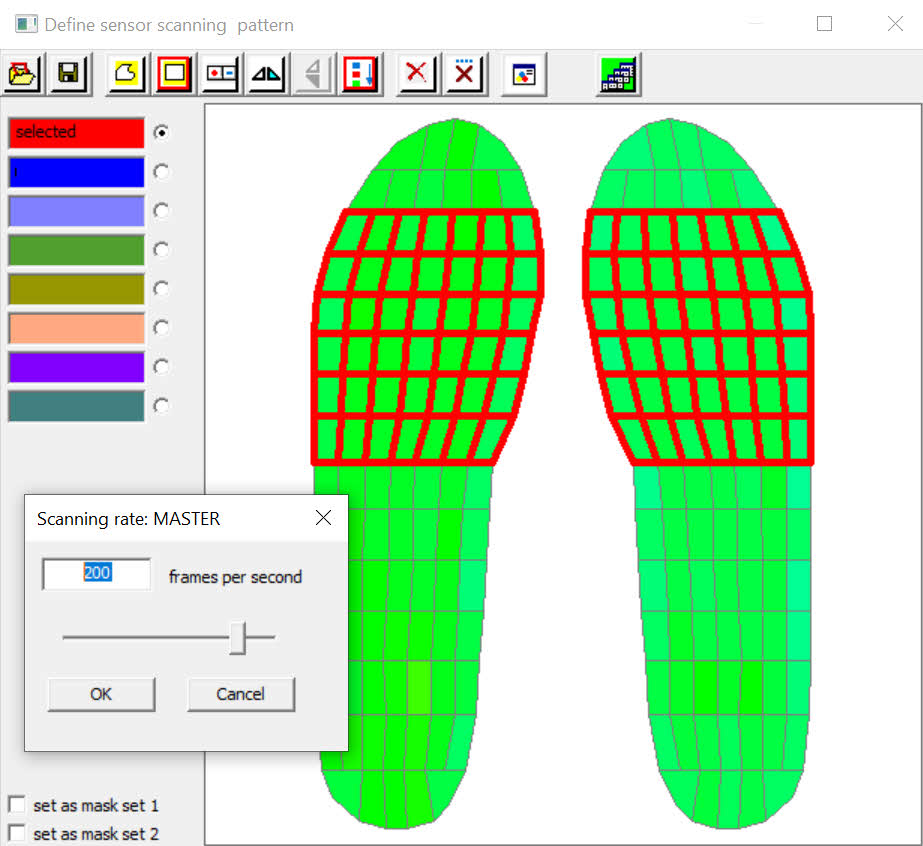Select the rectangle selection tool

(x=174, y=74)
